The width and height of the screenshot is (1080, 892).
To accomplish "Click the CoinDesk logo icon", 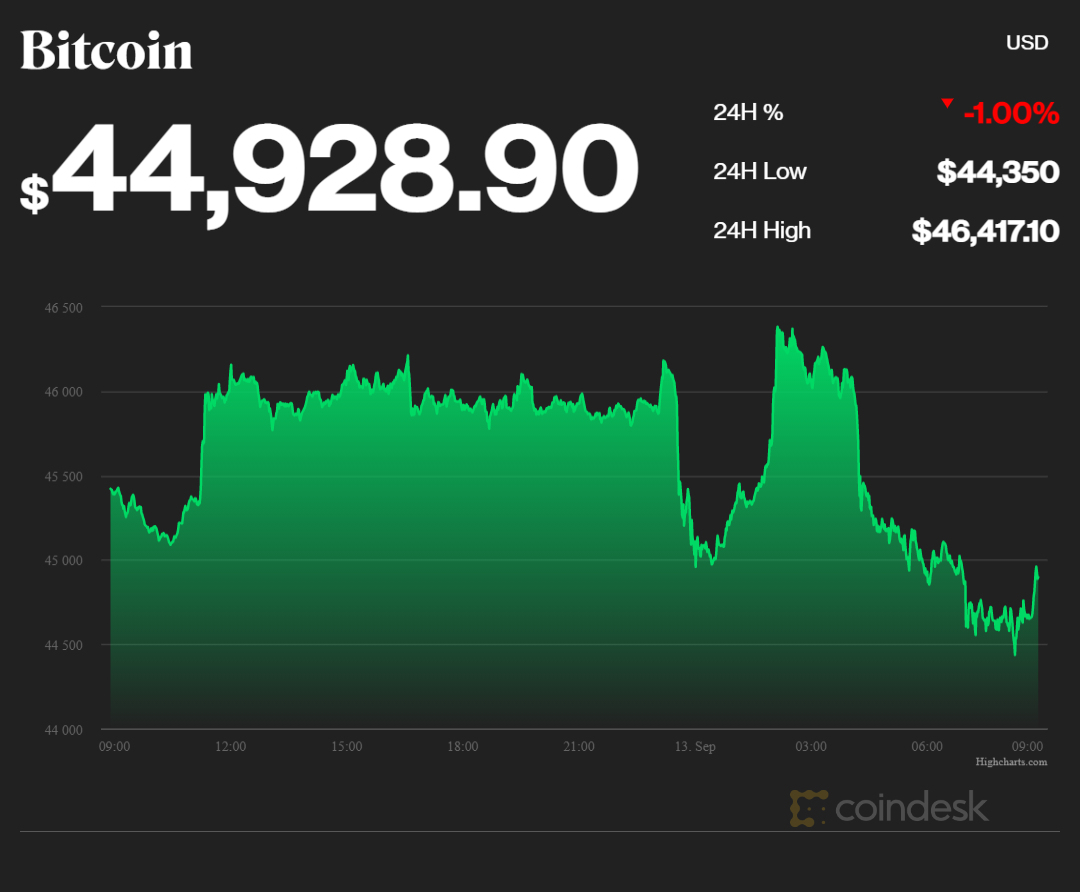I will pos(808,808).
